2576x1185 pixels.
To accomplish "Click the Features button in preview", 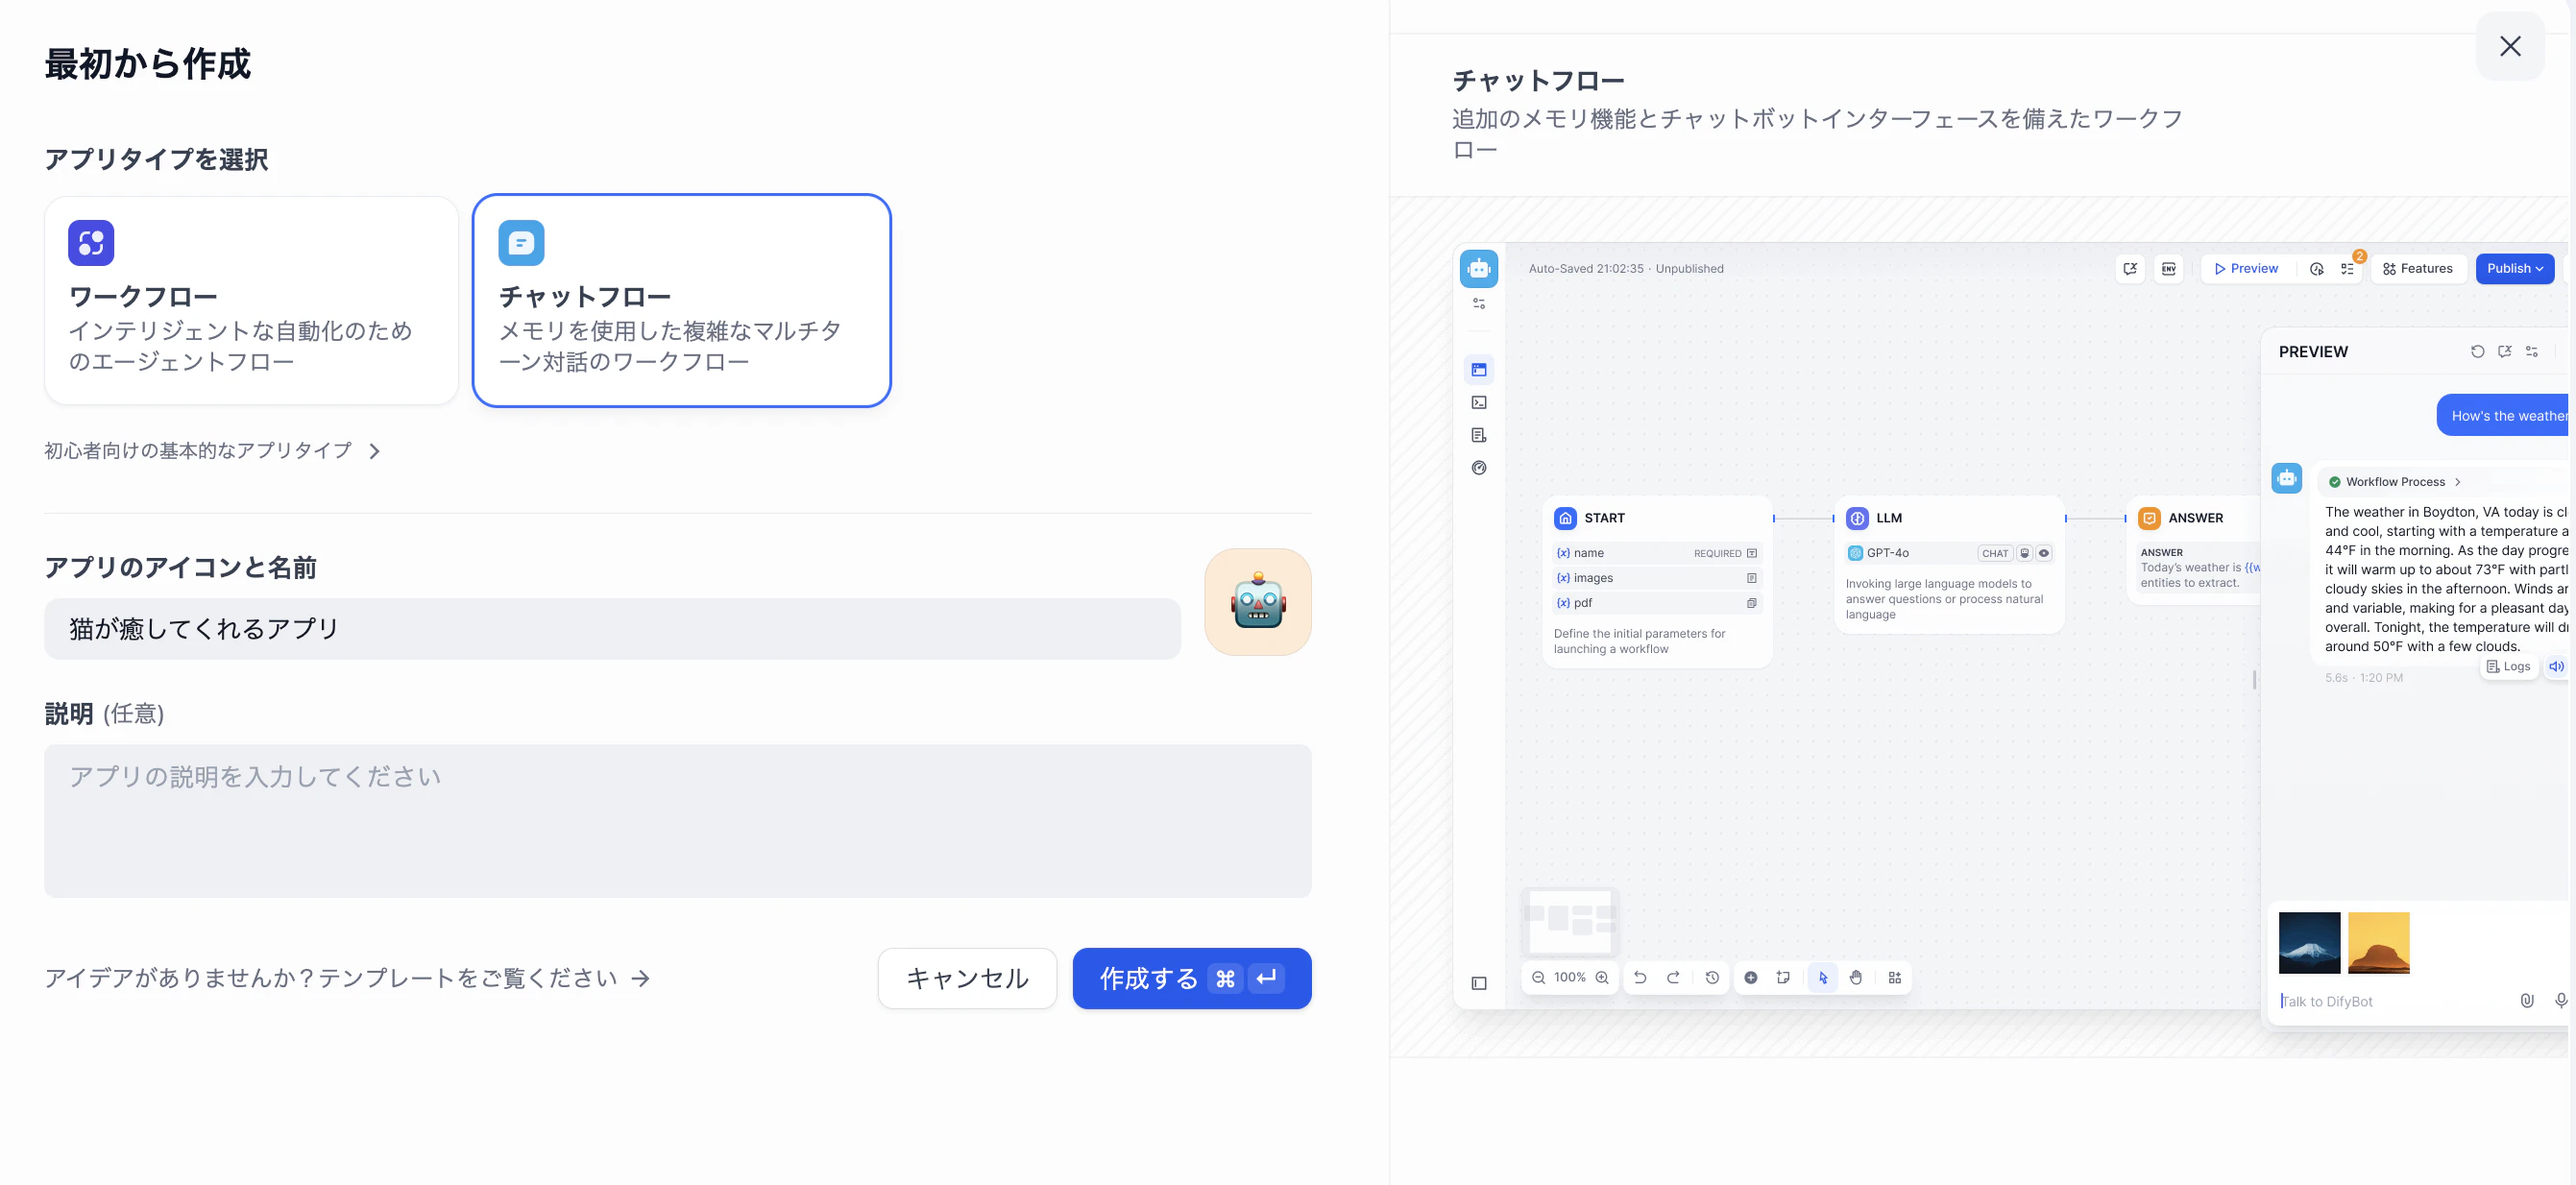I will click(2417, 268).
